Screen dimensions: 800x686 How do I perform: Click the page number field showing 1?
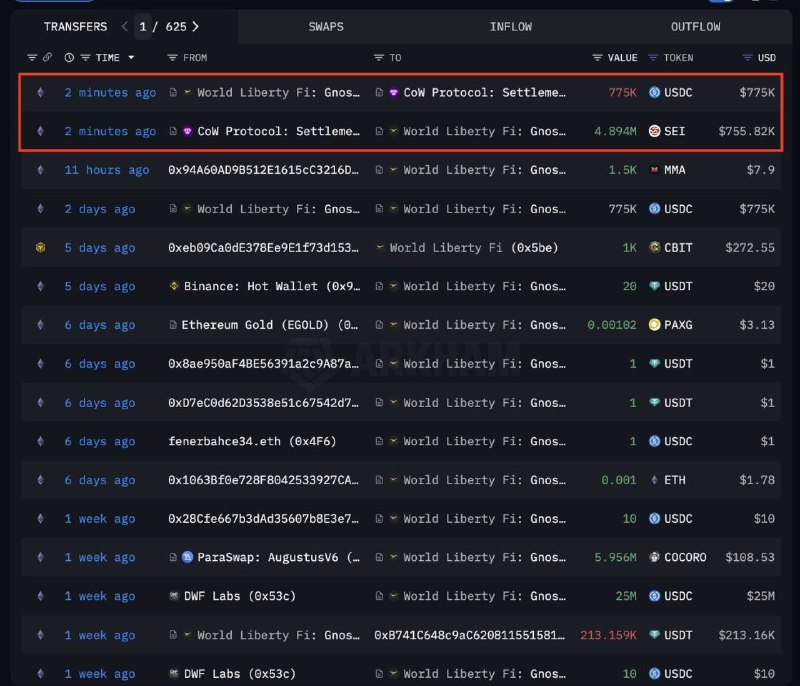click(143, 27)
